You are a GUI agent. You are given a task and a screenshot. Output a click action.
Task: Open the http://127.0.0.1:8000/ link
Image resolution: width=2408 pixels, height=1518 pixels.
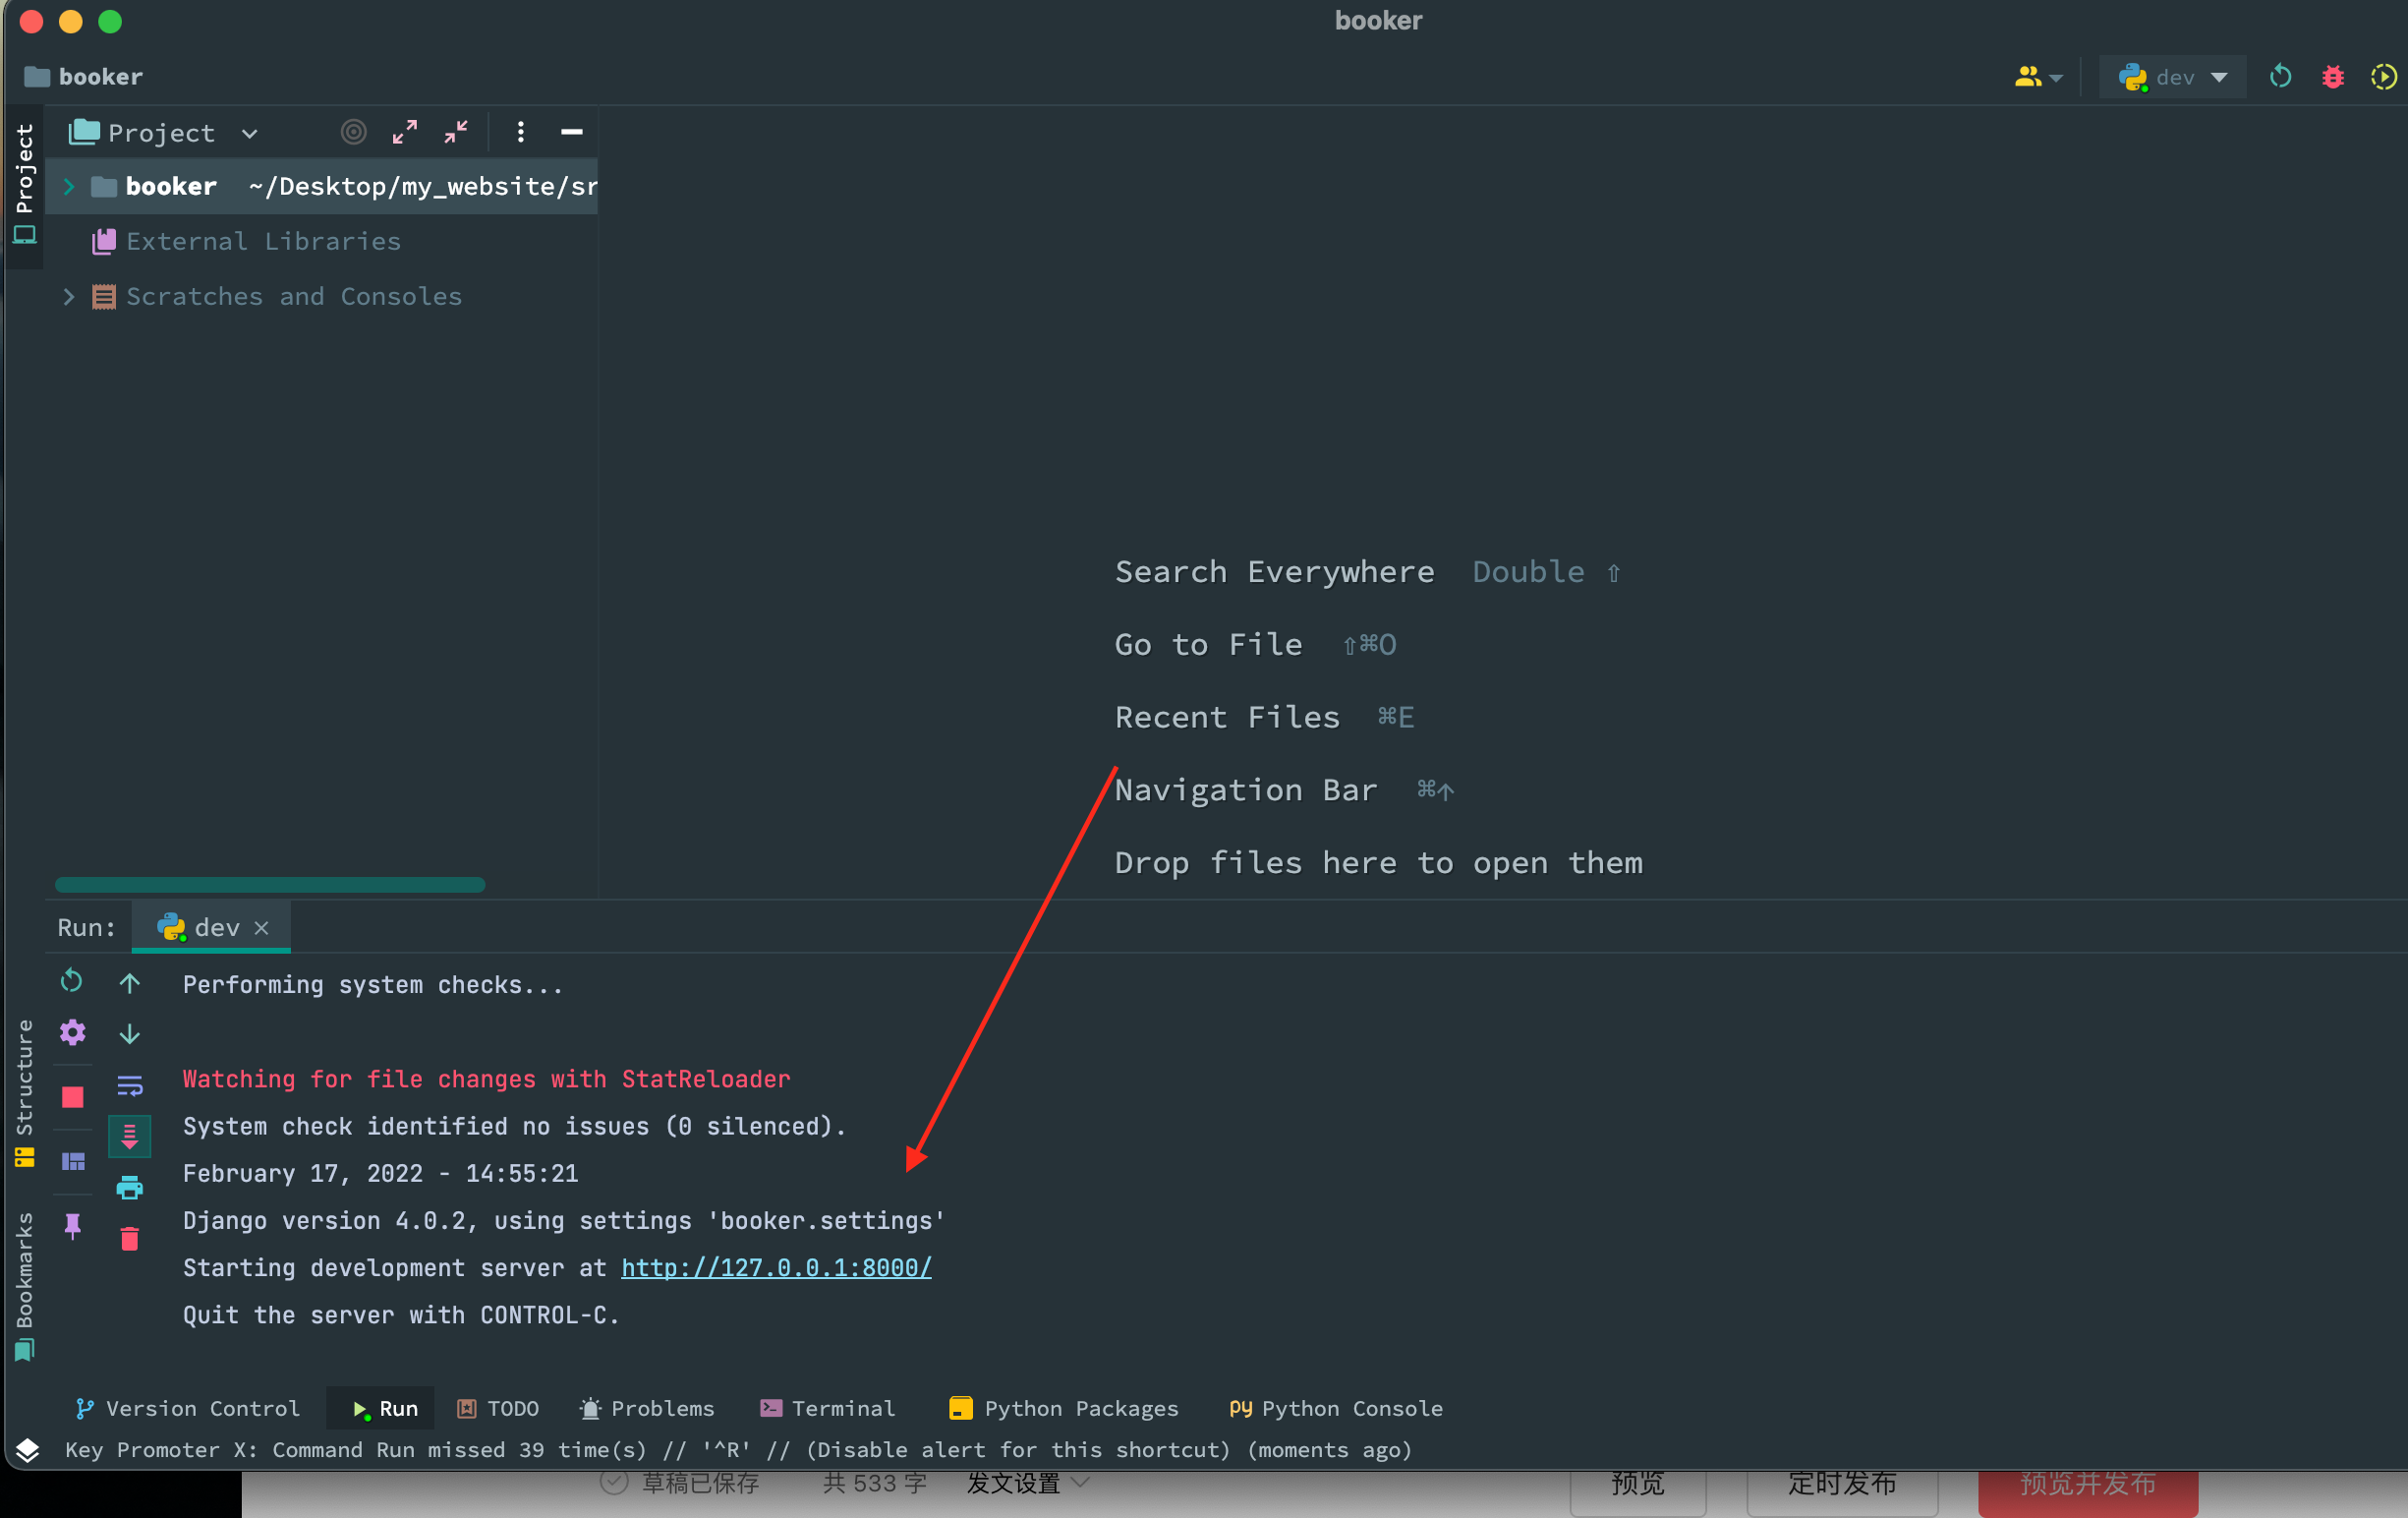(x=776, y=1268)
